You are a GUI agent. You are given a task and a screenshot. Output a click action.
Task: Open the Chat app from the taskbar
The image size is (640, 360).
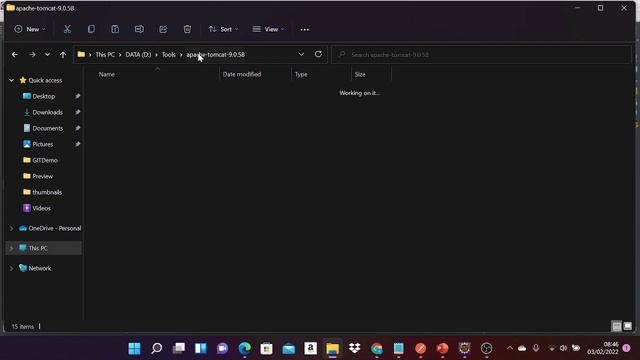[222, 348]
